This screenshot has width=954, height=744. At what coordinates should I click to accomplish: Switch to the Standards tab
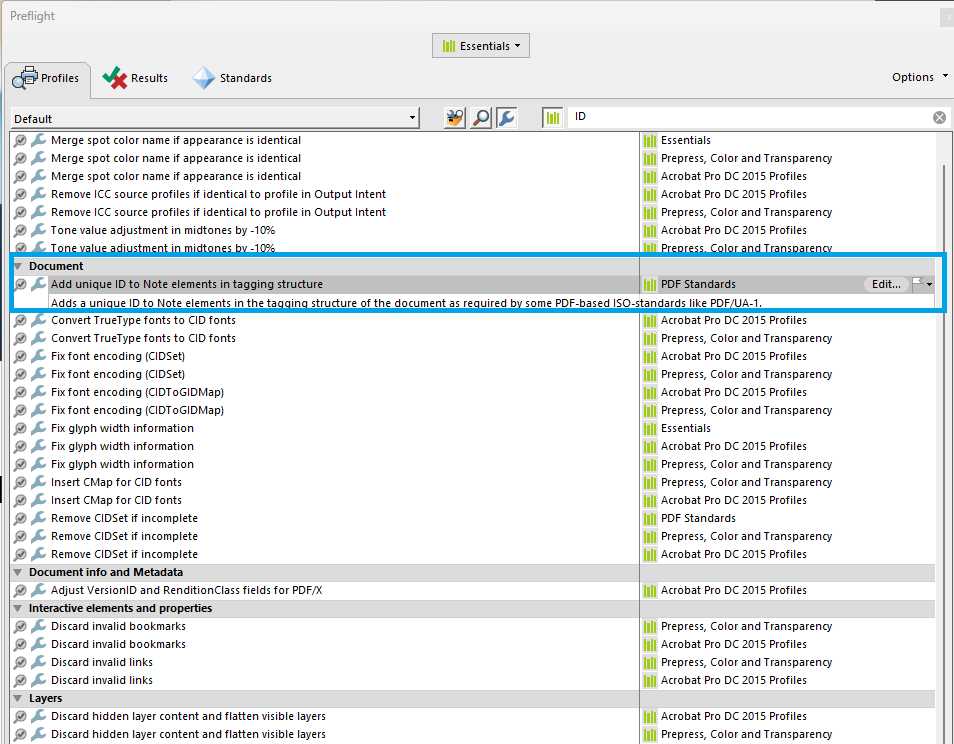pos(232,78)
